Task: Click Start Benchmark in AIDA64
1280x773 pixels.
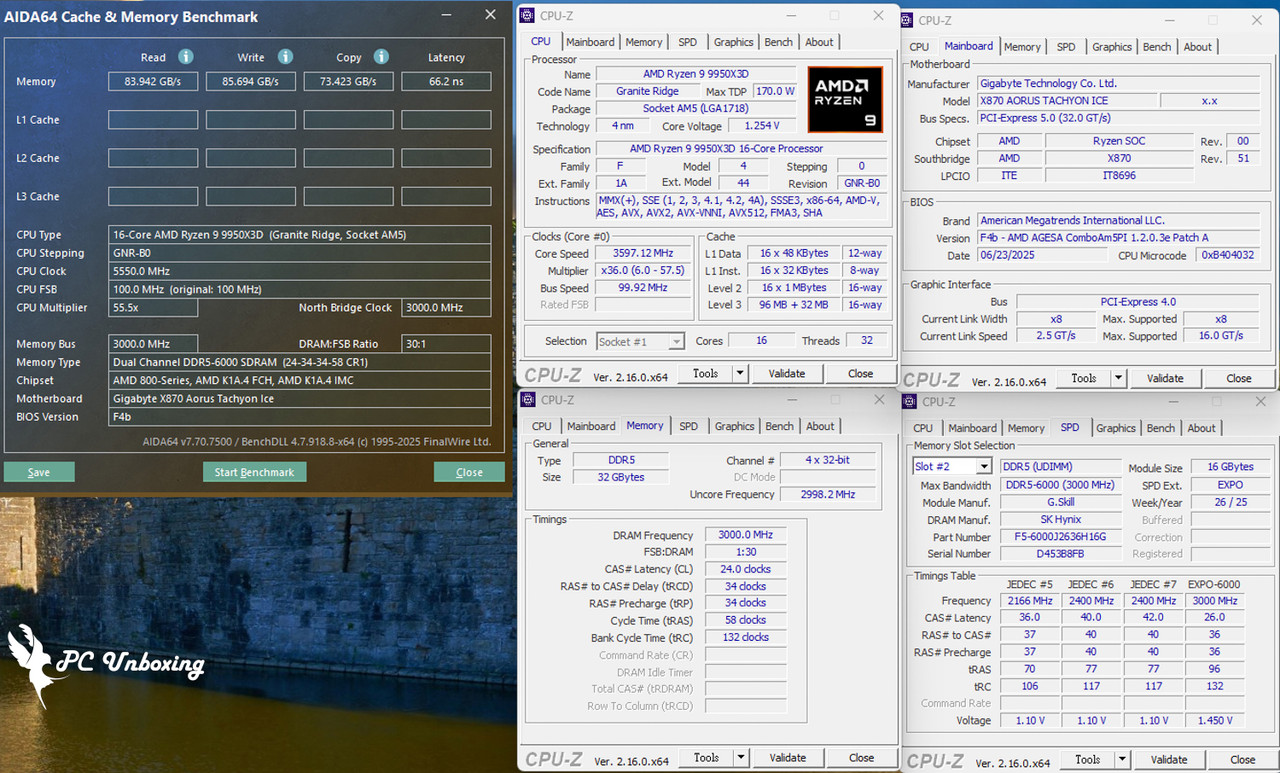Action: pyautogui.click(x=254, y=472)
